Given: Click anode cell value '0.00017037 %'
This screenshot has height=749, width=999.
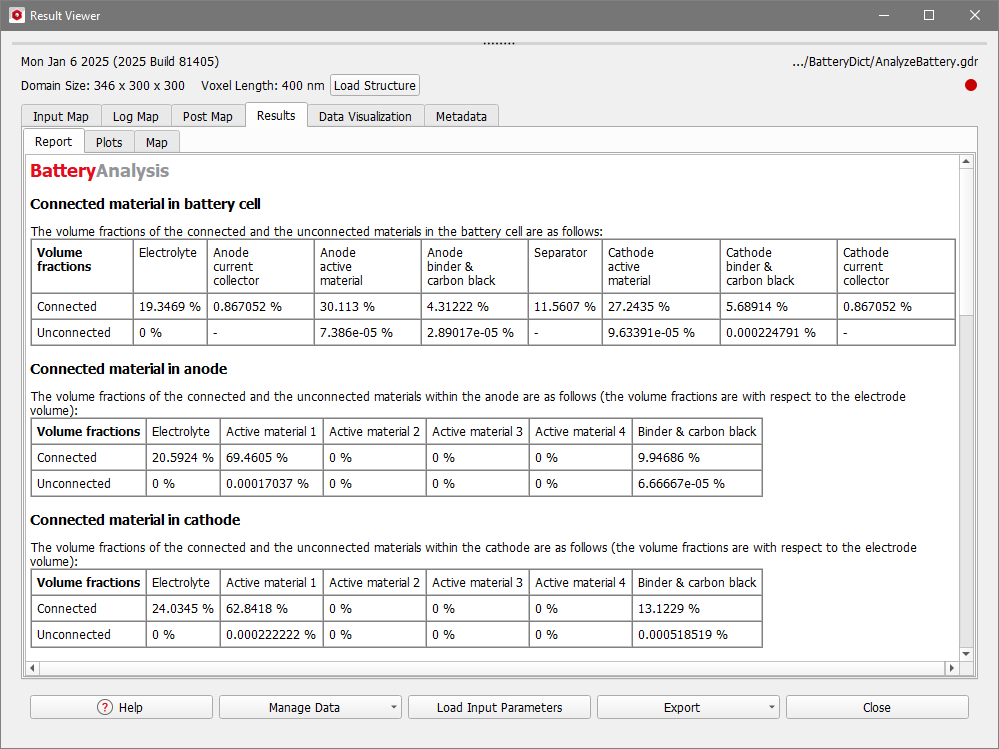Looking at the screenshot, I should click(267, 483).
